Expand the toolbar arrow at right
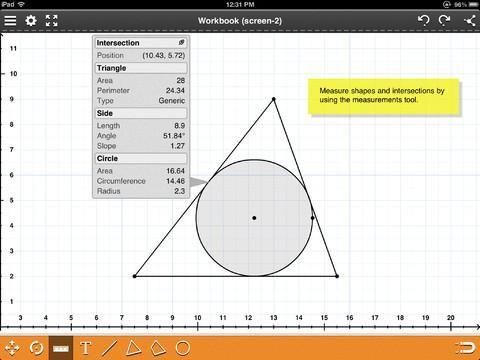The image size is (480, 360). [x=466, y=348]
